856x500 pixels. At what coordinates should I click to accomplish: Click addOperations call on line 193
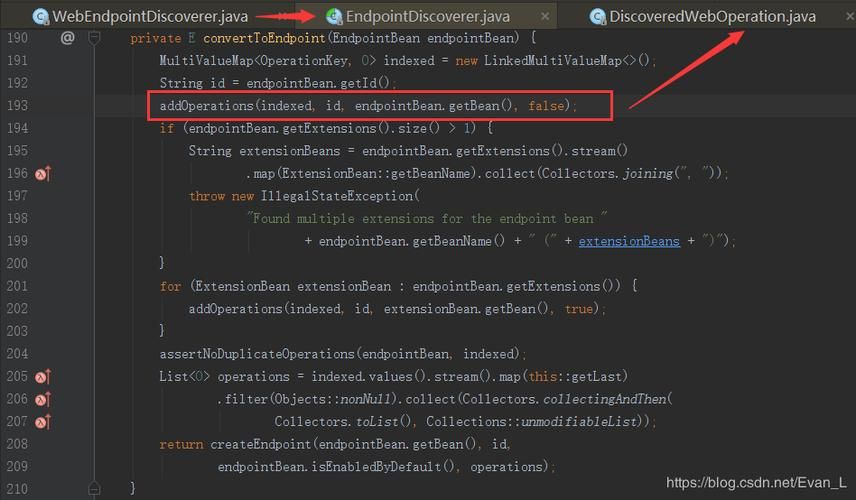pyautogui.click(x=206, y=105)
